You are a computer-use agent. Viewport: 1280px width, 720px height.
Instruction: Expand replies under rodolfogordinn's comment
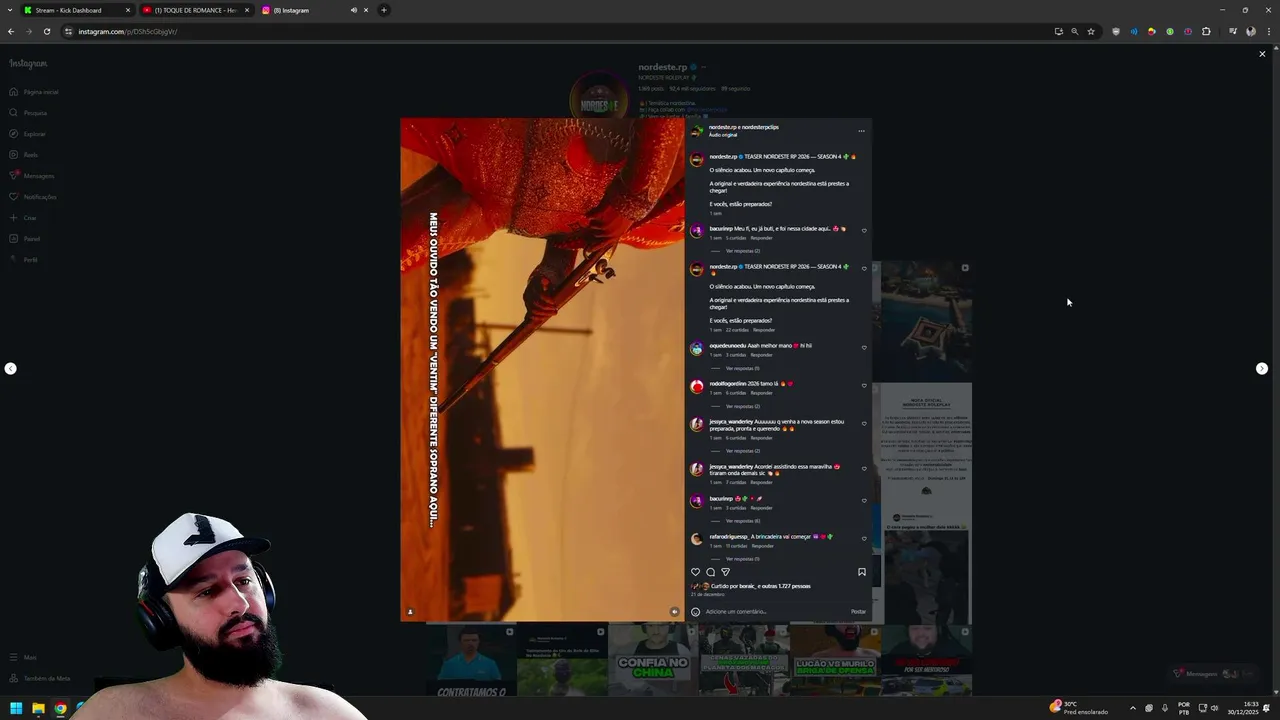pyautogui.click(x=742, y=406)
